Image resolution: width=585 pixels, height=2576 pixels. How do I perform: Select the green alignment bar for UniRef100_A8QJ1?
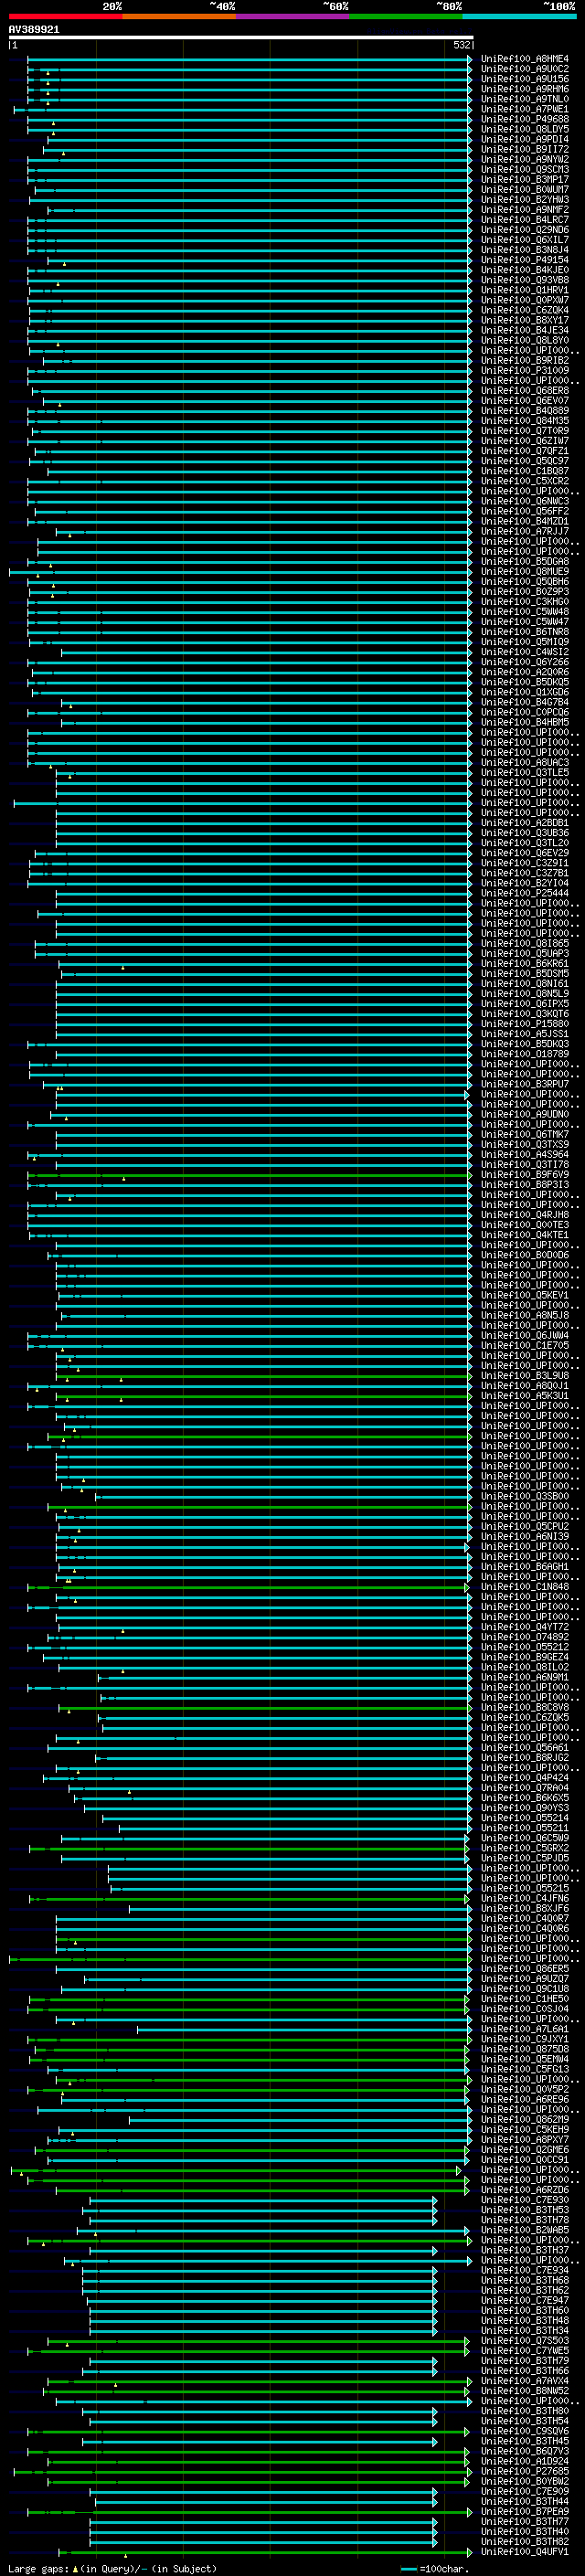249,1385
